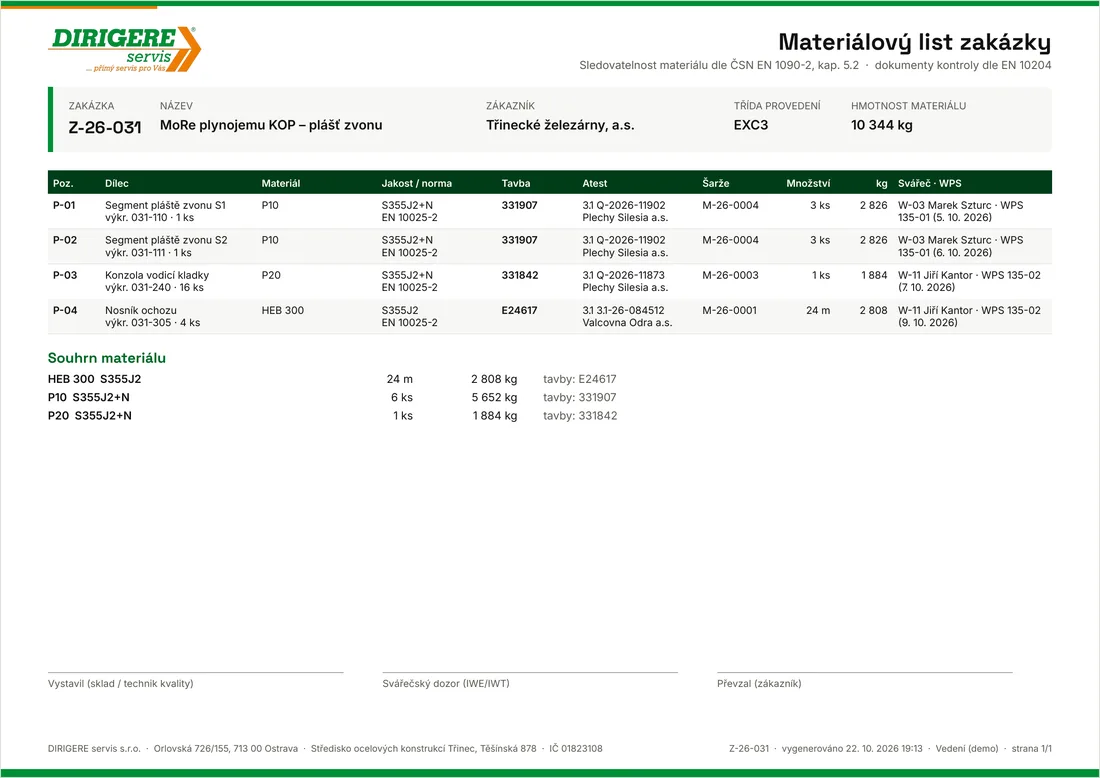Click footer page indicator 'strana 1/1'
The width and height of the screenshot is (1100, 778).
pyautogui.click(x=1031, y=749)
